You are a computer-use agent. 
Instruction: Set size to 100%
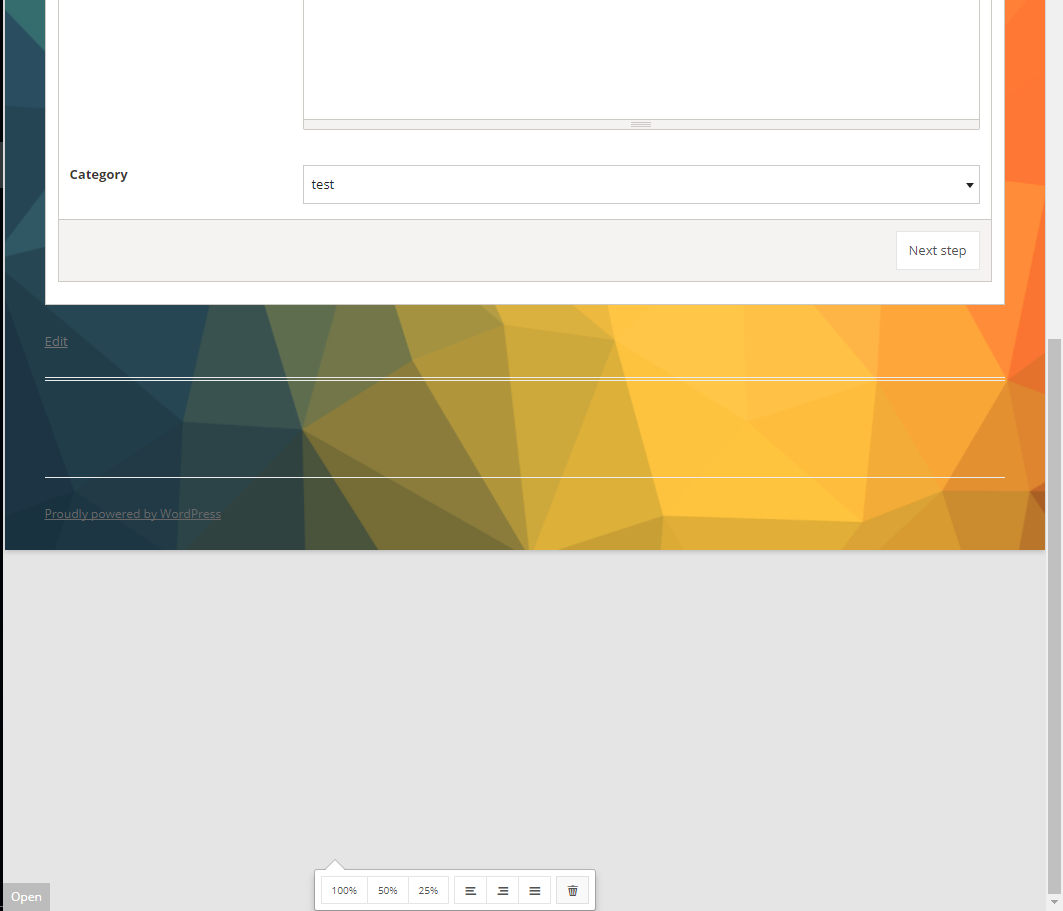tap(344, 891)
